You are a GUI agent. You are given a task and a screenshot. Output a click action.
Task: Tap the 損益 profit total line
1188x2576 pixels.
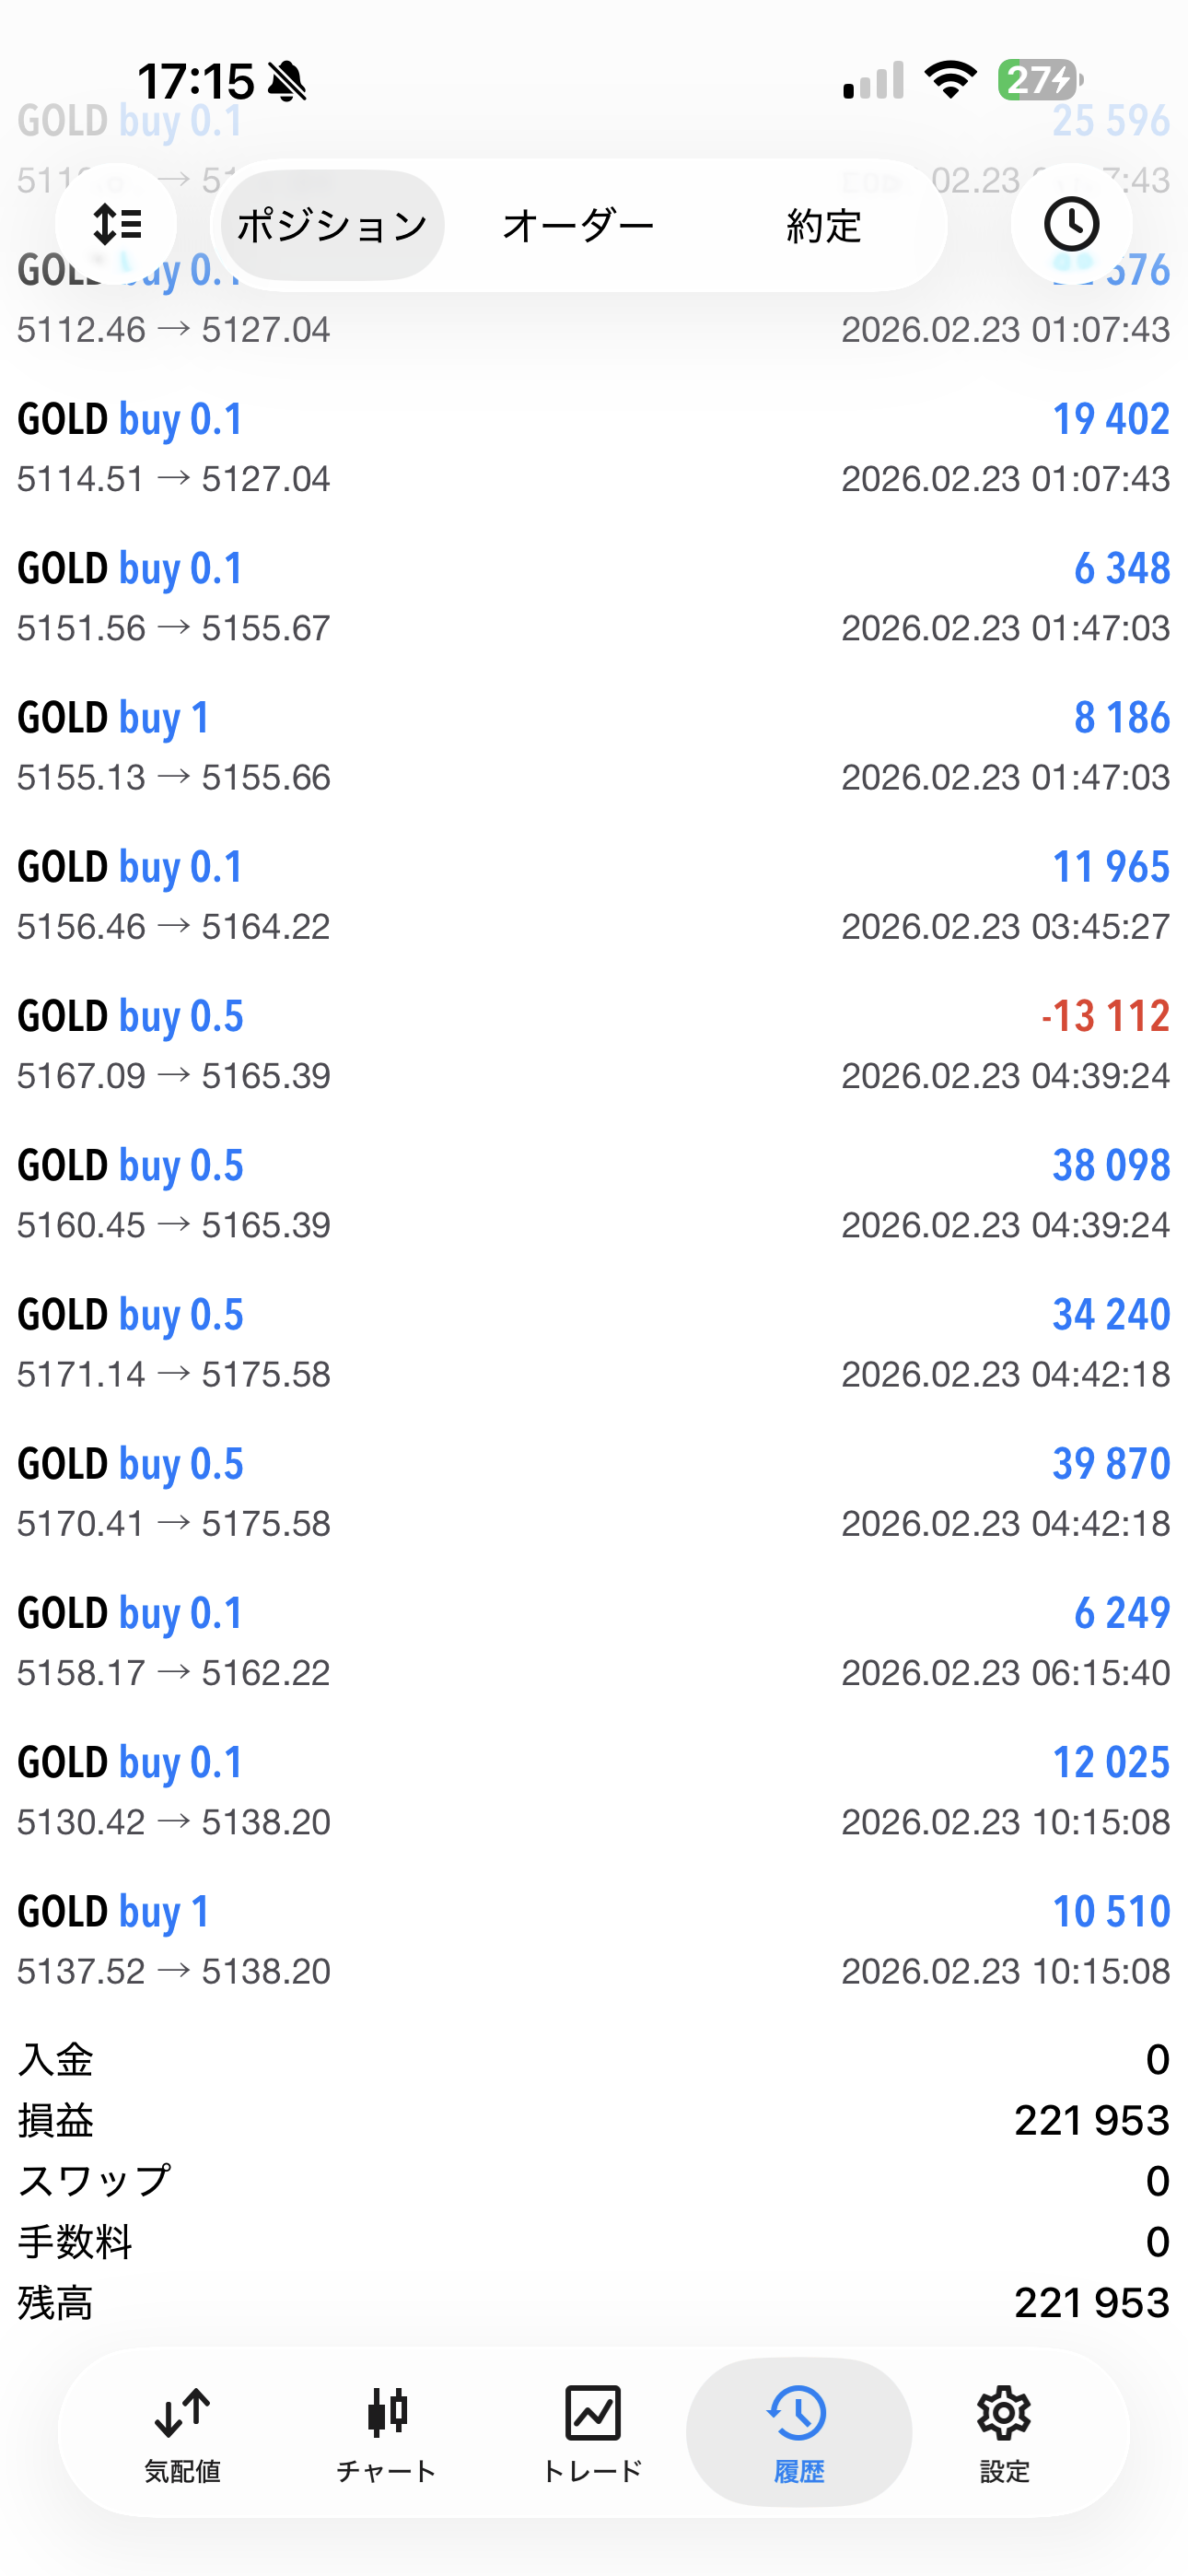pyautogui.click(x=594, y=2120)
